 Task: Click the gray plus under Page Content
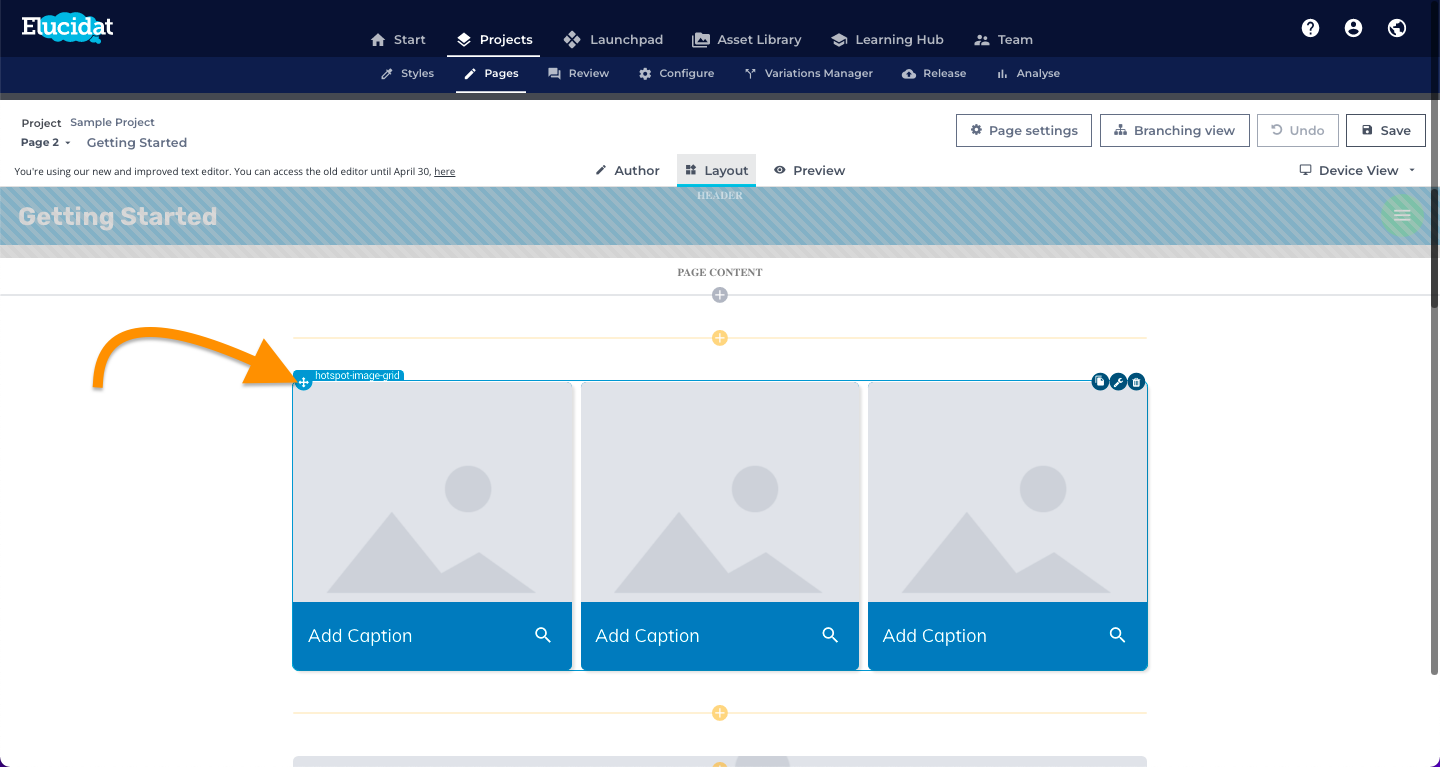[x=719, y=295]
